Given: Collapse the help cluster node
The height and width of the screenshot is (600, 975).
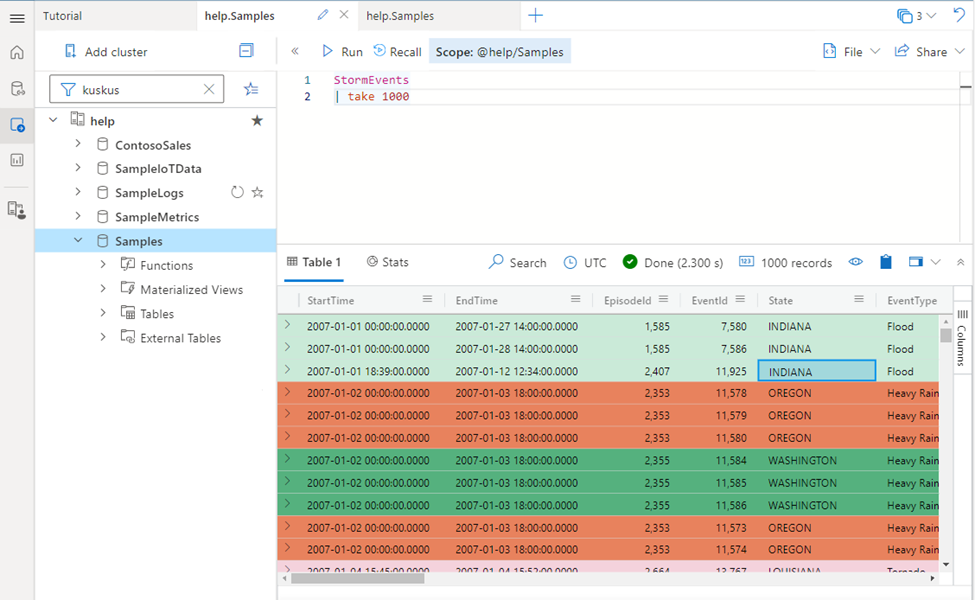Looking at the screenshot, I should coord(53,120).
